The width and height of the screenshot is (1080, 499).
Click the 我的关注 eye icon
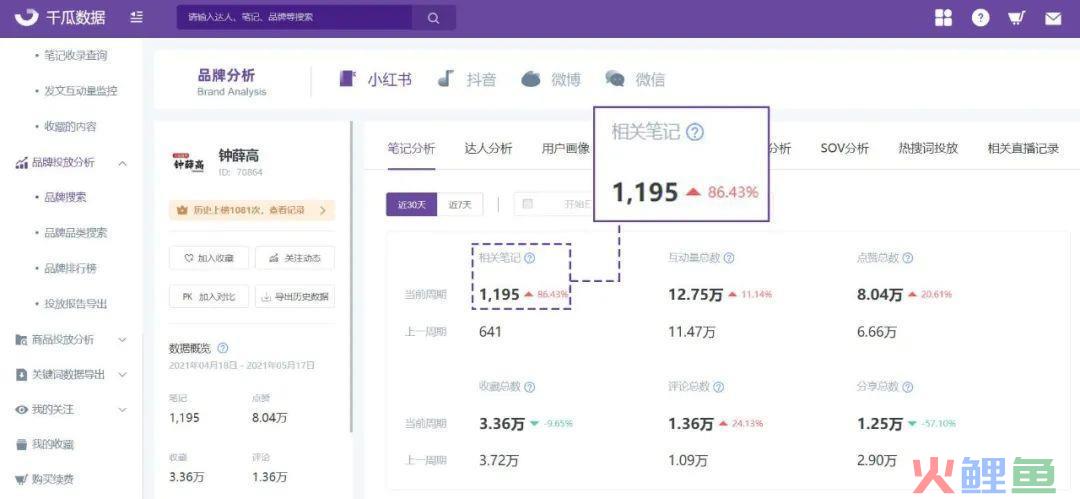[x=21, y=410]
